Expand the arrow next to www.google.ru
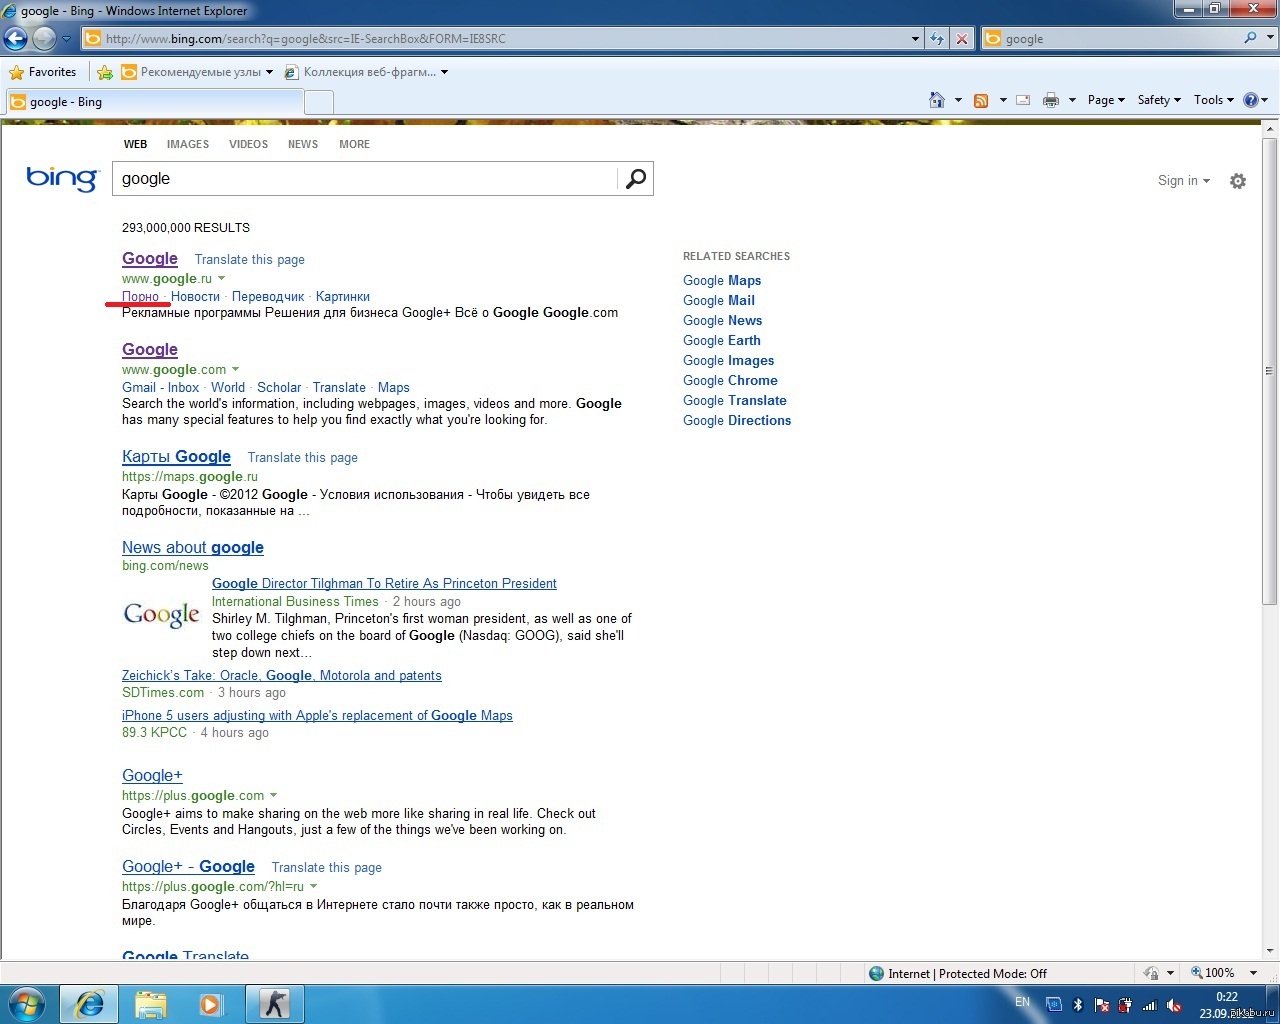 [x=222, y=279]
